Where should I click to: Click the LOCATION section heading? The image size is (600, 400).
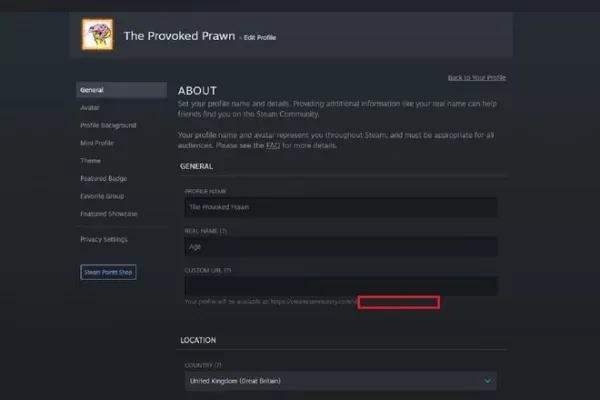pos(198,340)
